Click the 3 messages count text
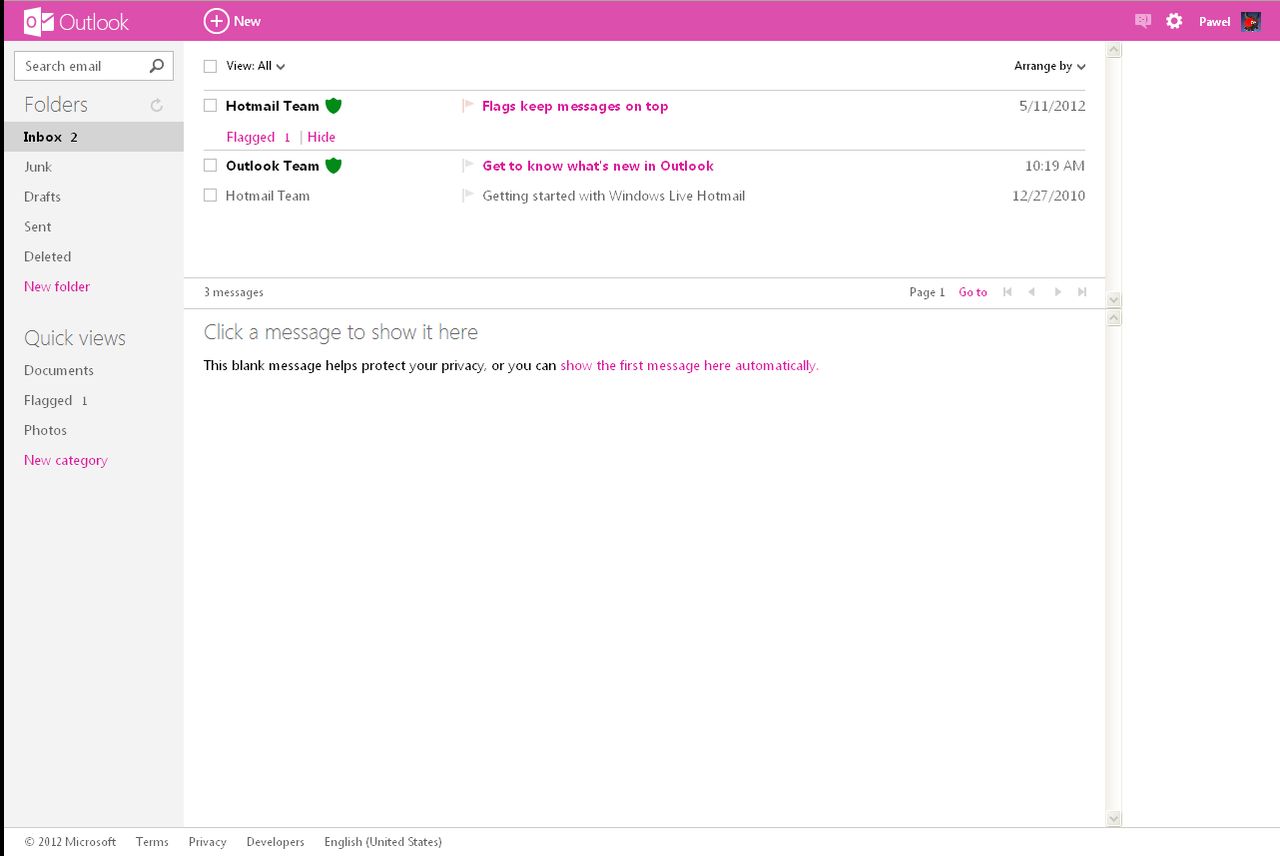 234,292
